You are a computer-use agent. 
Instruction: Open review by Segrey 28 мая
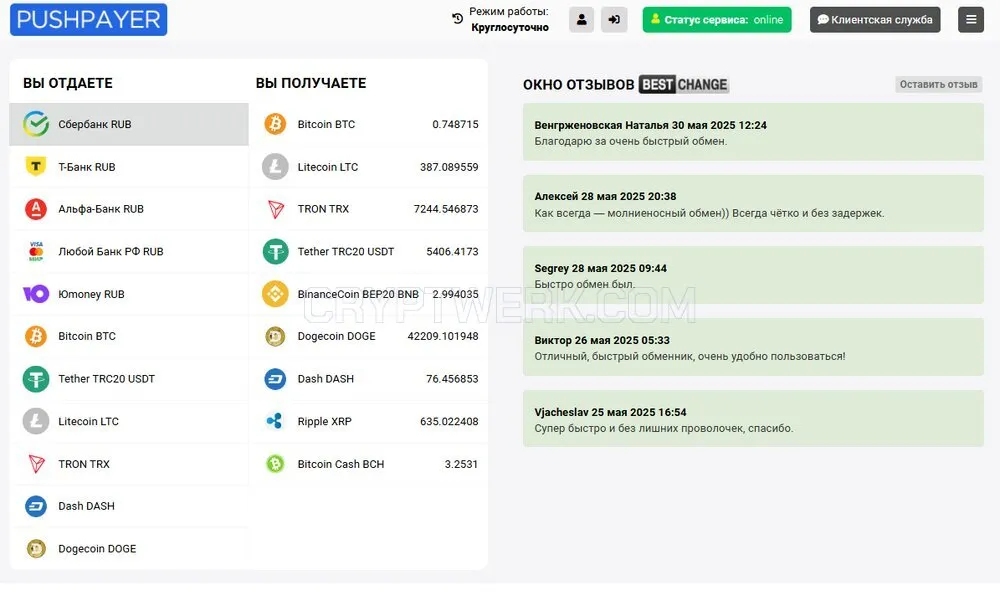coord(753,276)
